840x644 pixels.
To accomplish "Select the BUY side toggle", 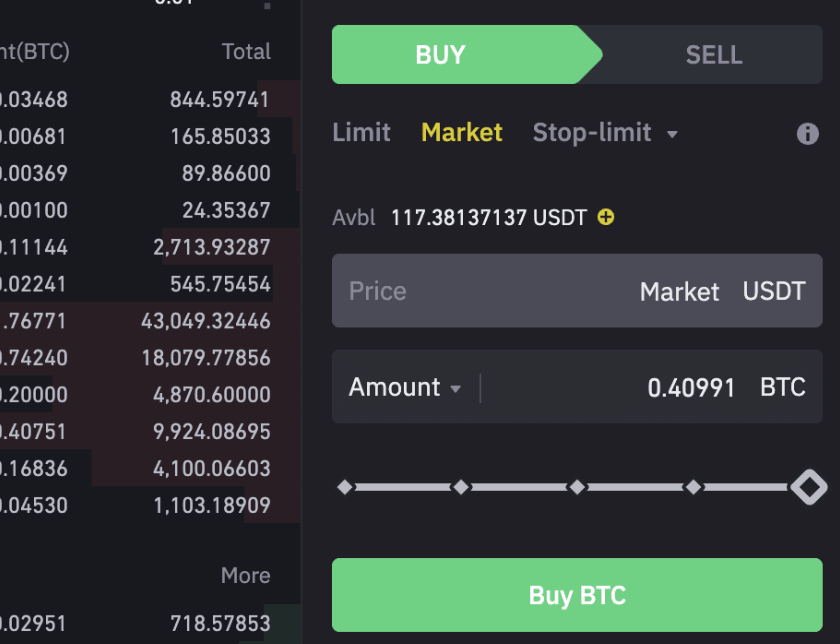I will (x=441, y=55).
